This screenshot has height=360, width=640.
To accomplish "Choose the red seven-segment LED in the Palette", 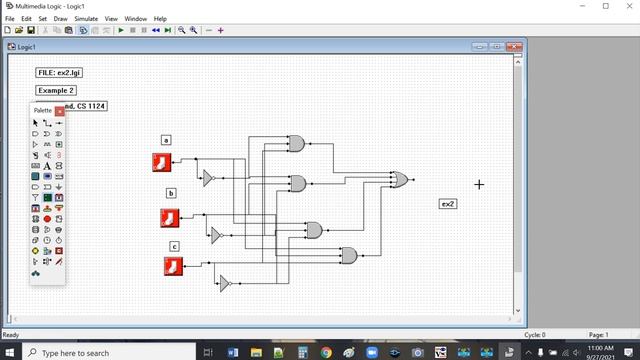I will point(59,155).
